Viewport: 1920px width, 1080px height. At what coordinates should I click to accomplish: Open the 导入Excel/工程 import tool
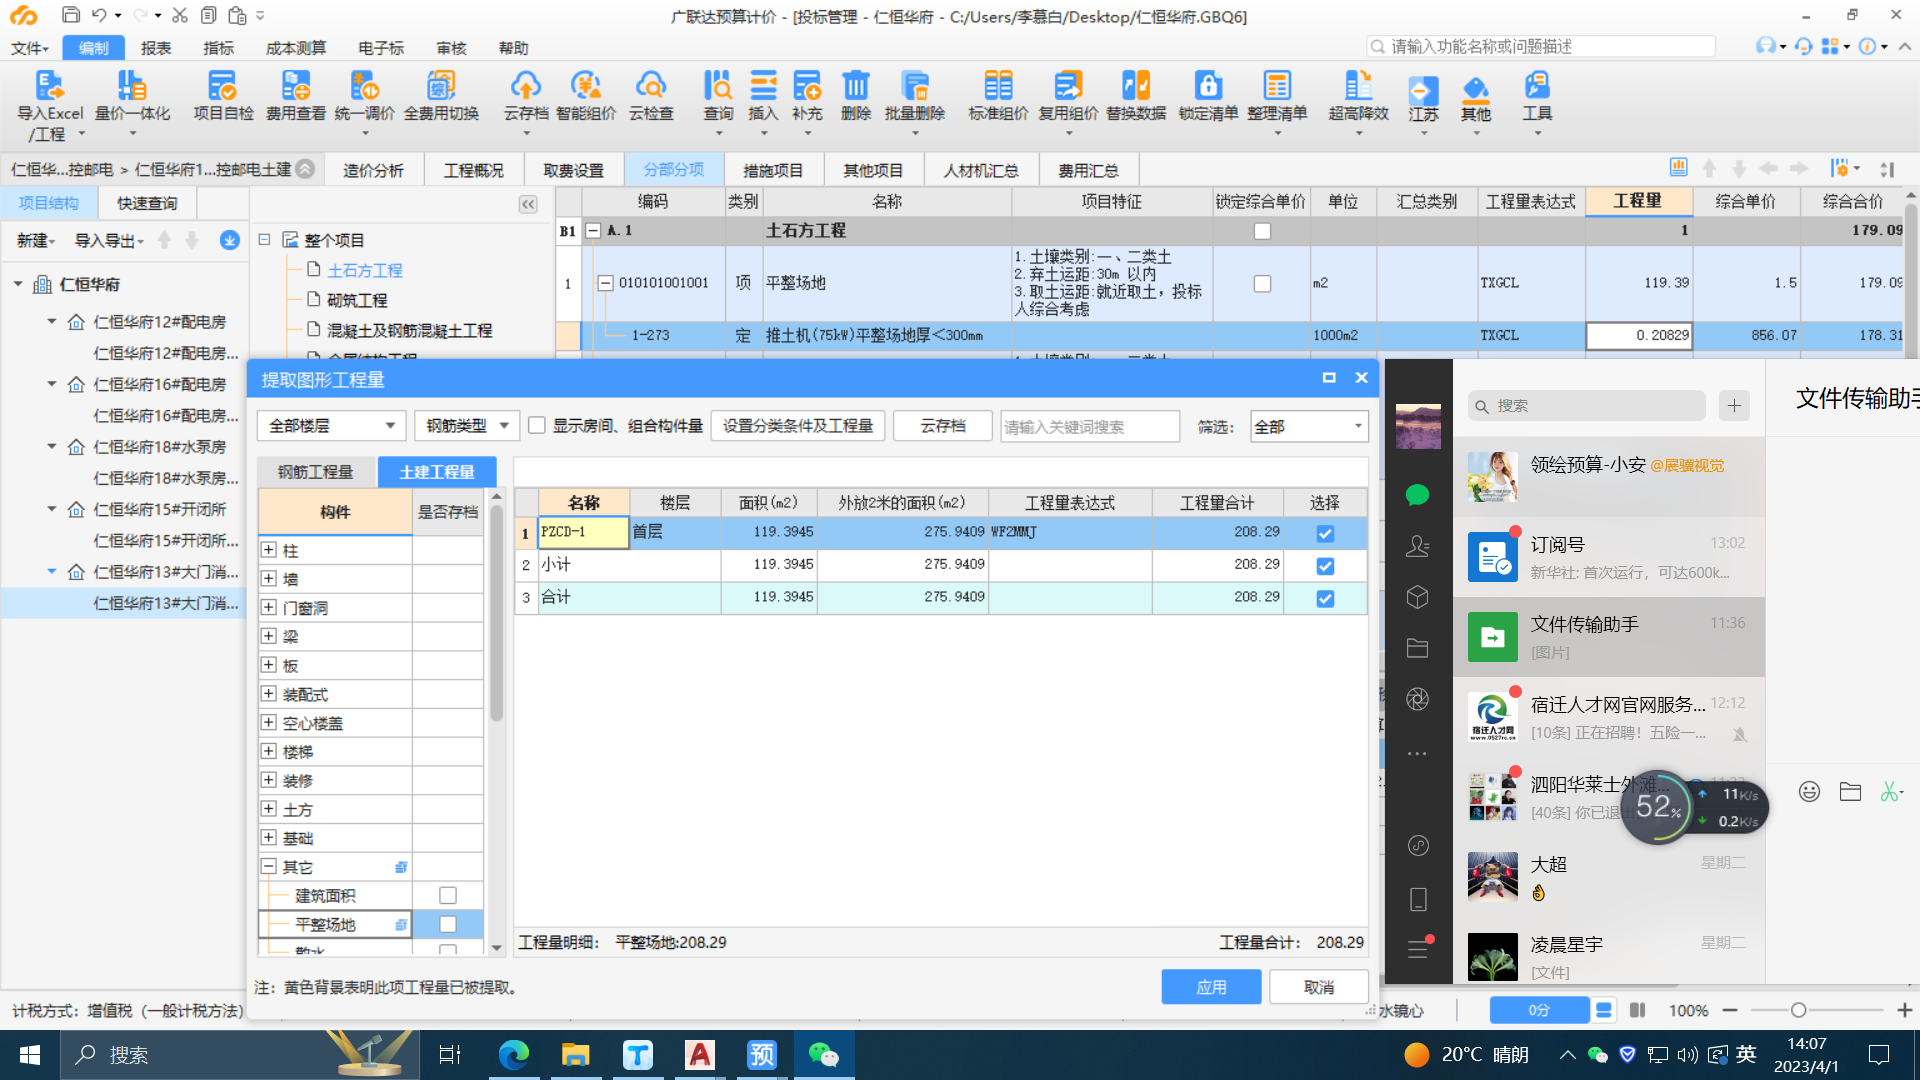[x=50, y=105]
